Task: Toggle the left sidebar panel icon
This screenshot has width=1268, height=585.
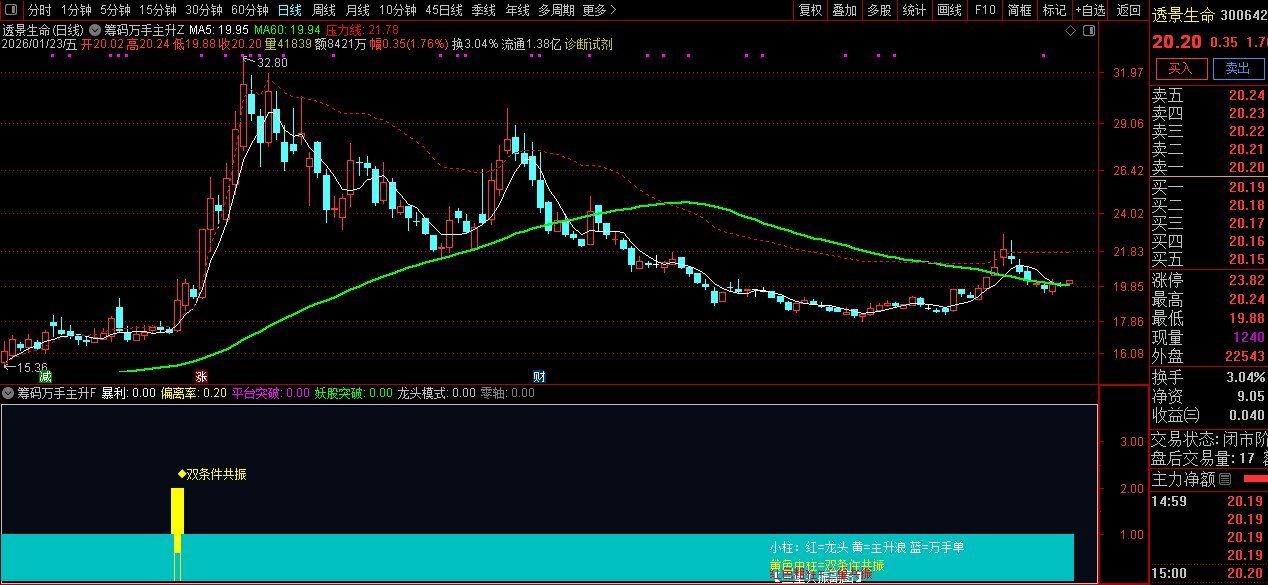Action: coord(11,10)
